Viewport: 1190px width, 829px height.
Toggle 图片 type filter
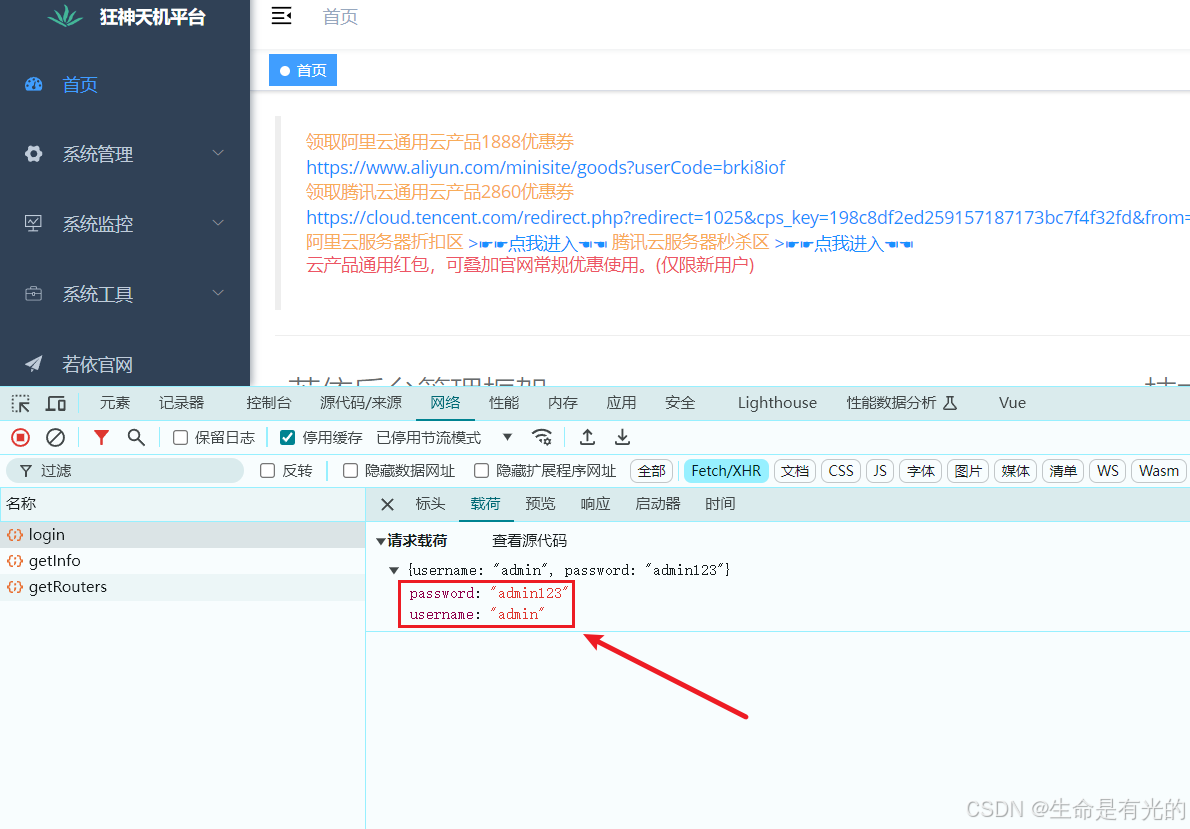point(968,471)
